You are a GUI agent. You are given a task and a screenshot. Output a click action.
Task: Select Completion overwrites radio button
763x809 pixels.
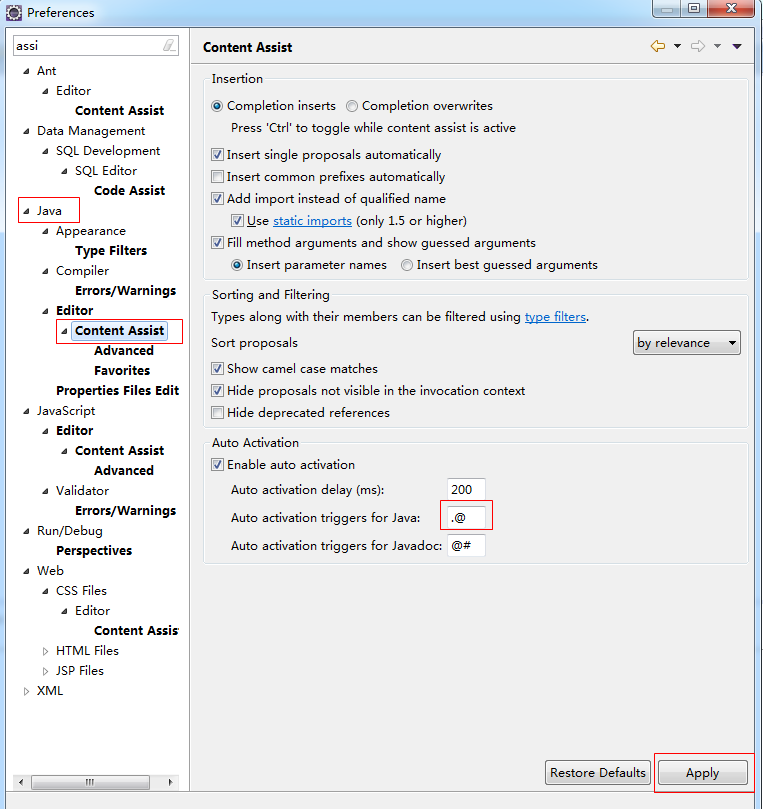click(352, 106)
